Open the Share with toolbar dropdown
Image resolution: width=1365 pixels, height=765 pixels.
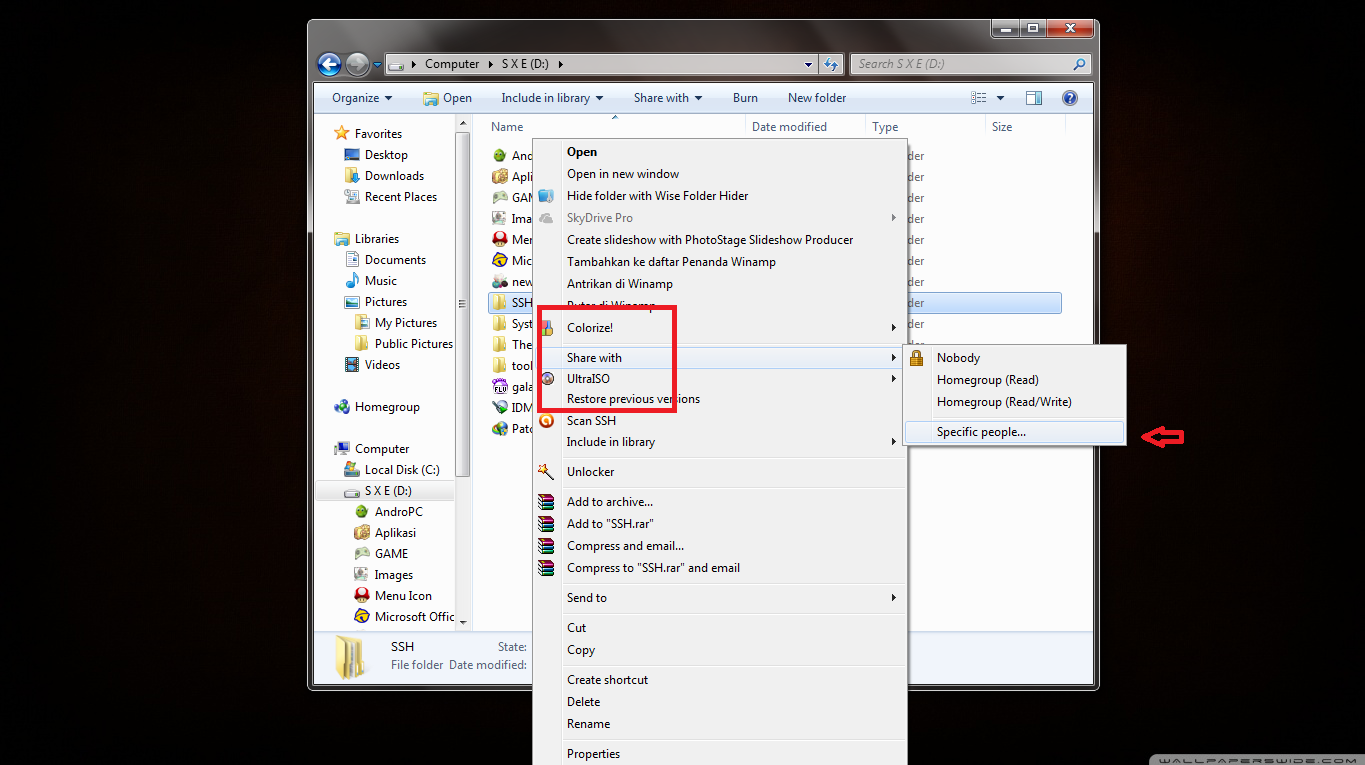668,98
